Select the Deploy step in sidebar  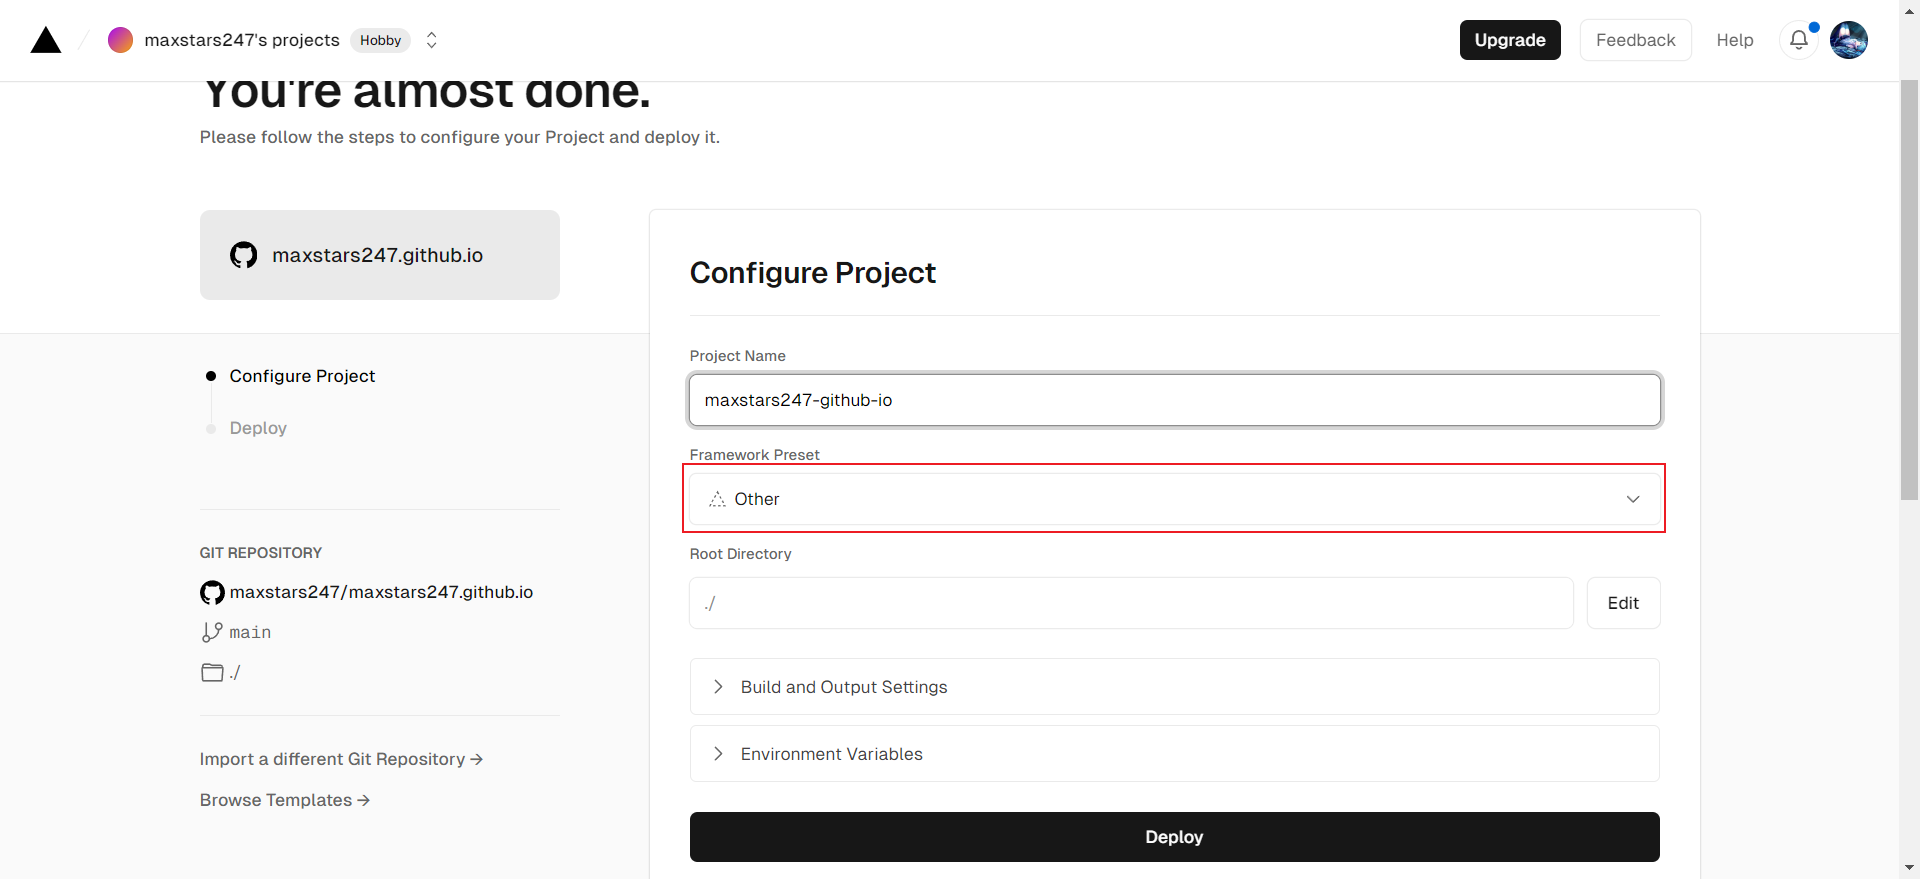258,428
